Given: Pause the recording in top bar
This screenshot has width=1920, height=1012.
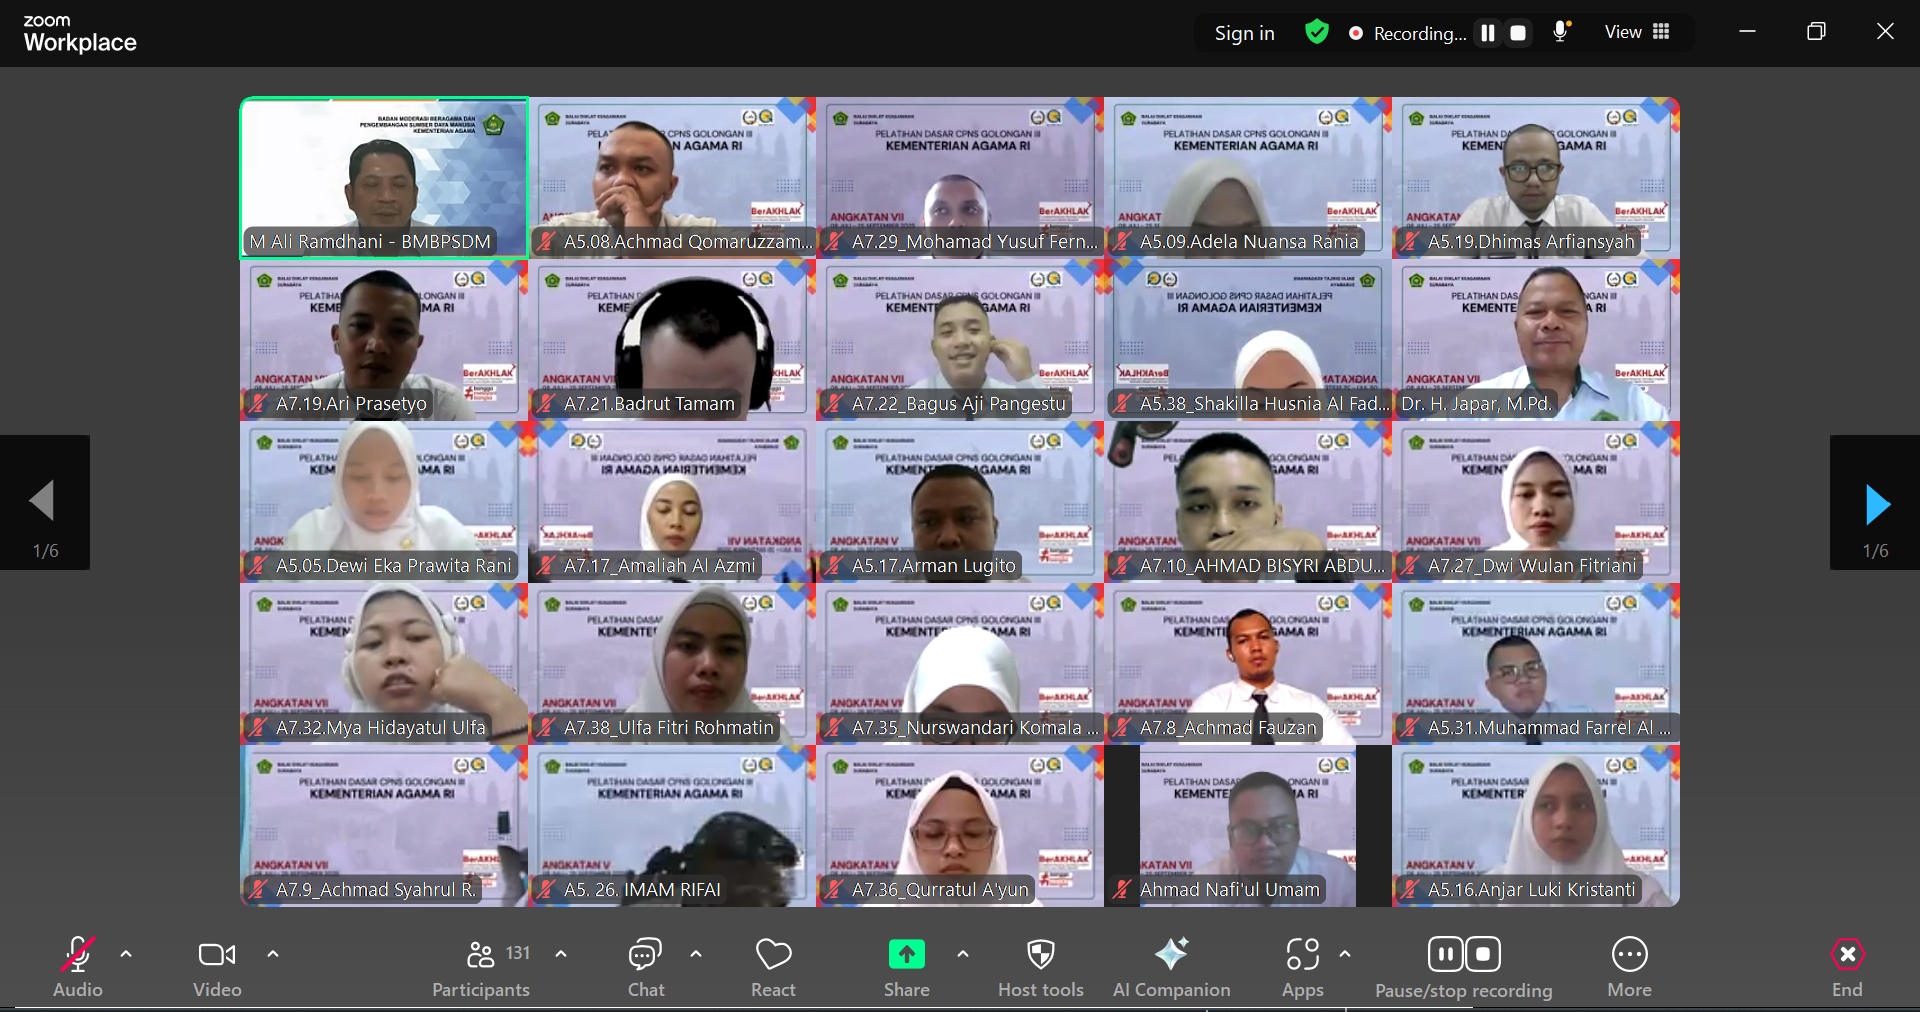Looking at the screenshot, I should coord(1488,33).
